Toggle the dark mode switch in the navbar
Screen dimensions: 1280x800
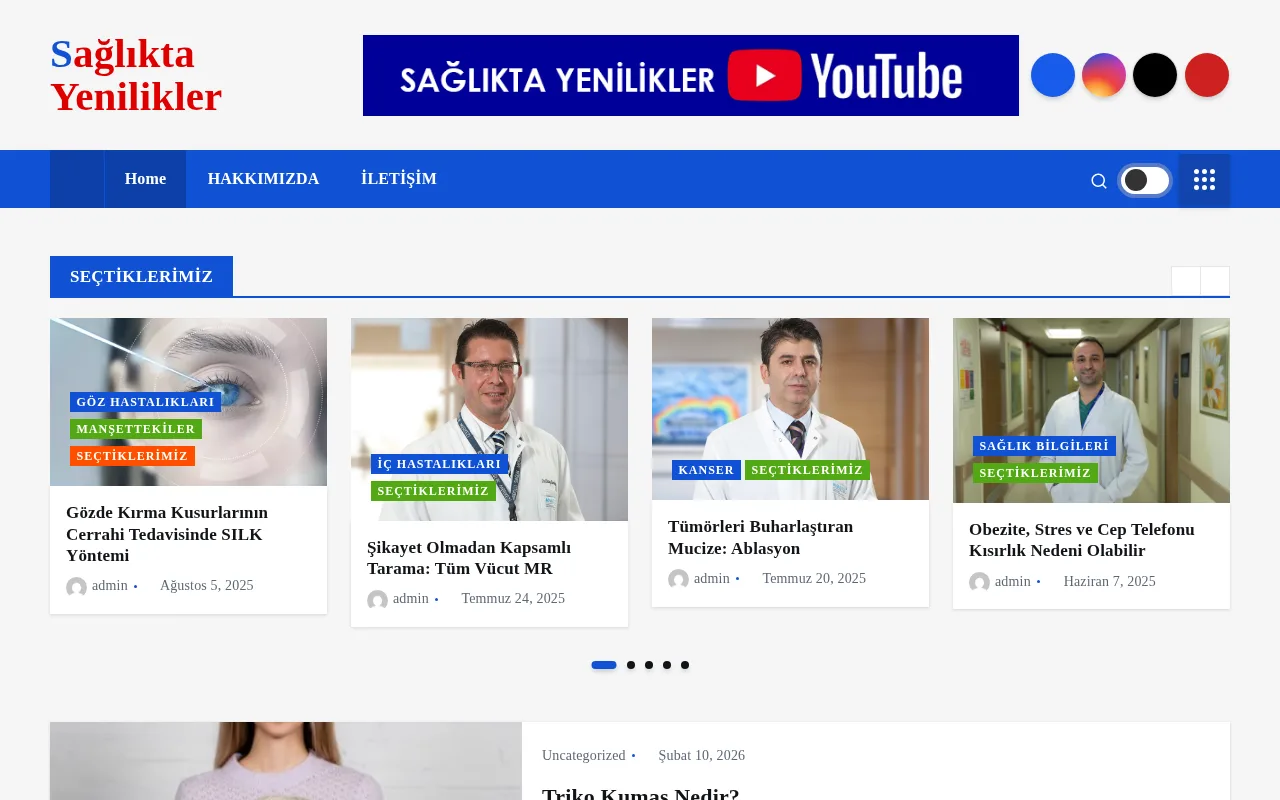click(1144, 180)
